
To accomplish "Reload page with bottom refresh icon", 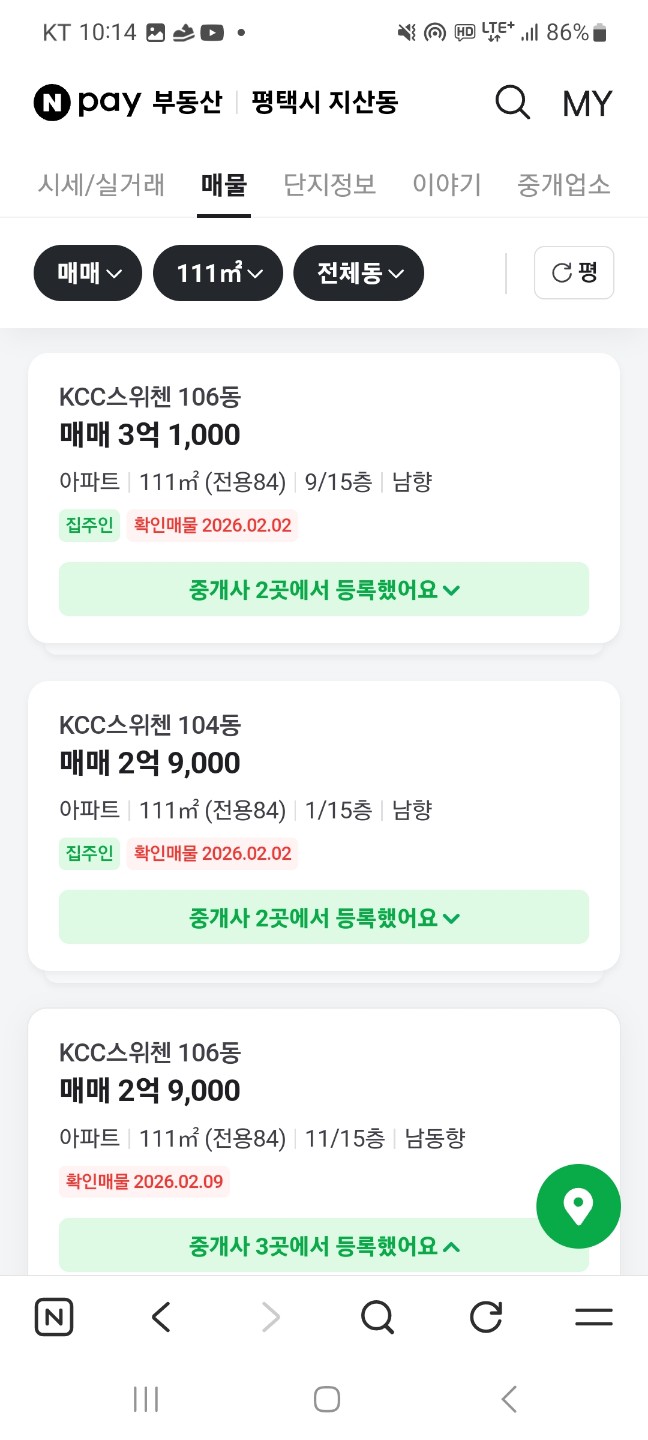I will [485, 1318].
